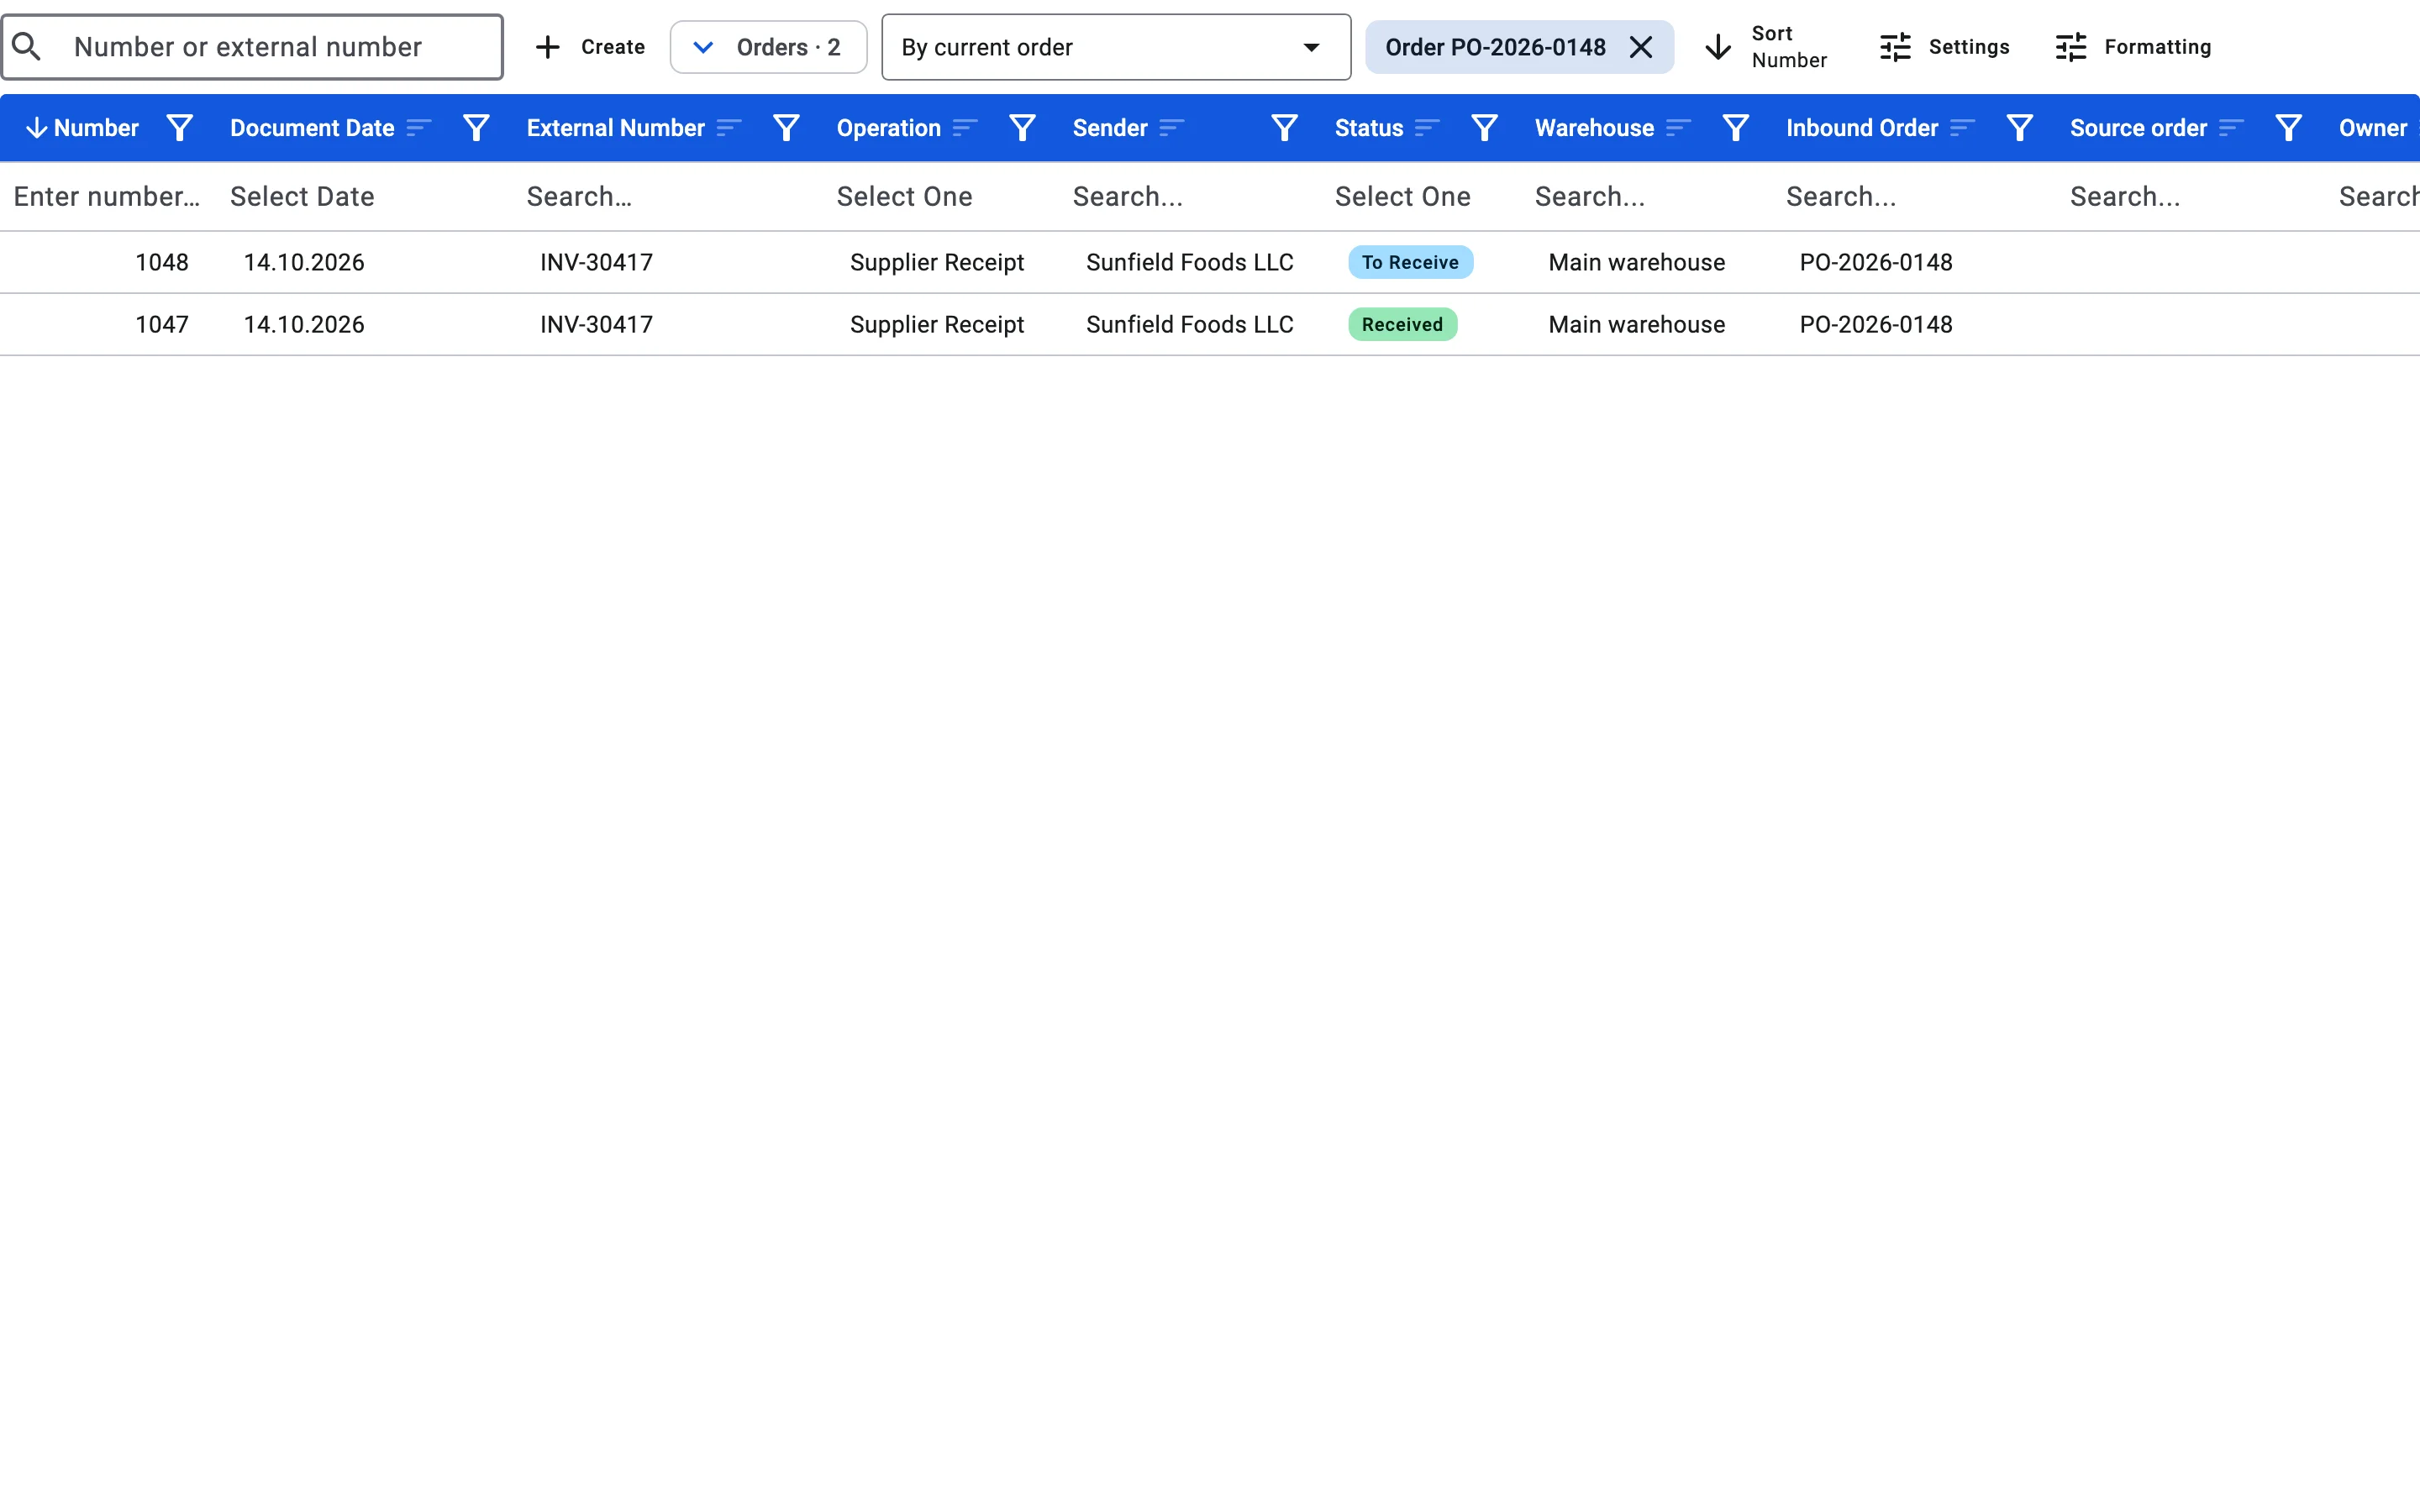Focus the Warehouse Search filter field

(1590, 197)
